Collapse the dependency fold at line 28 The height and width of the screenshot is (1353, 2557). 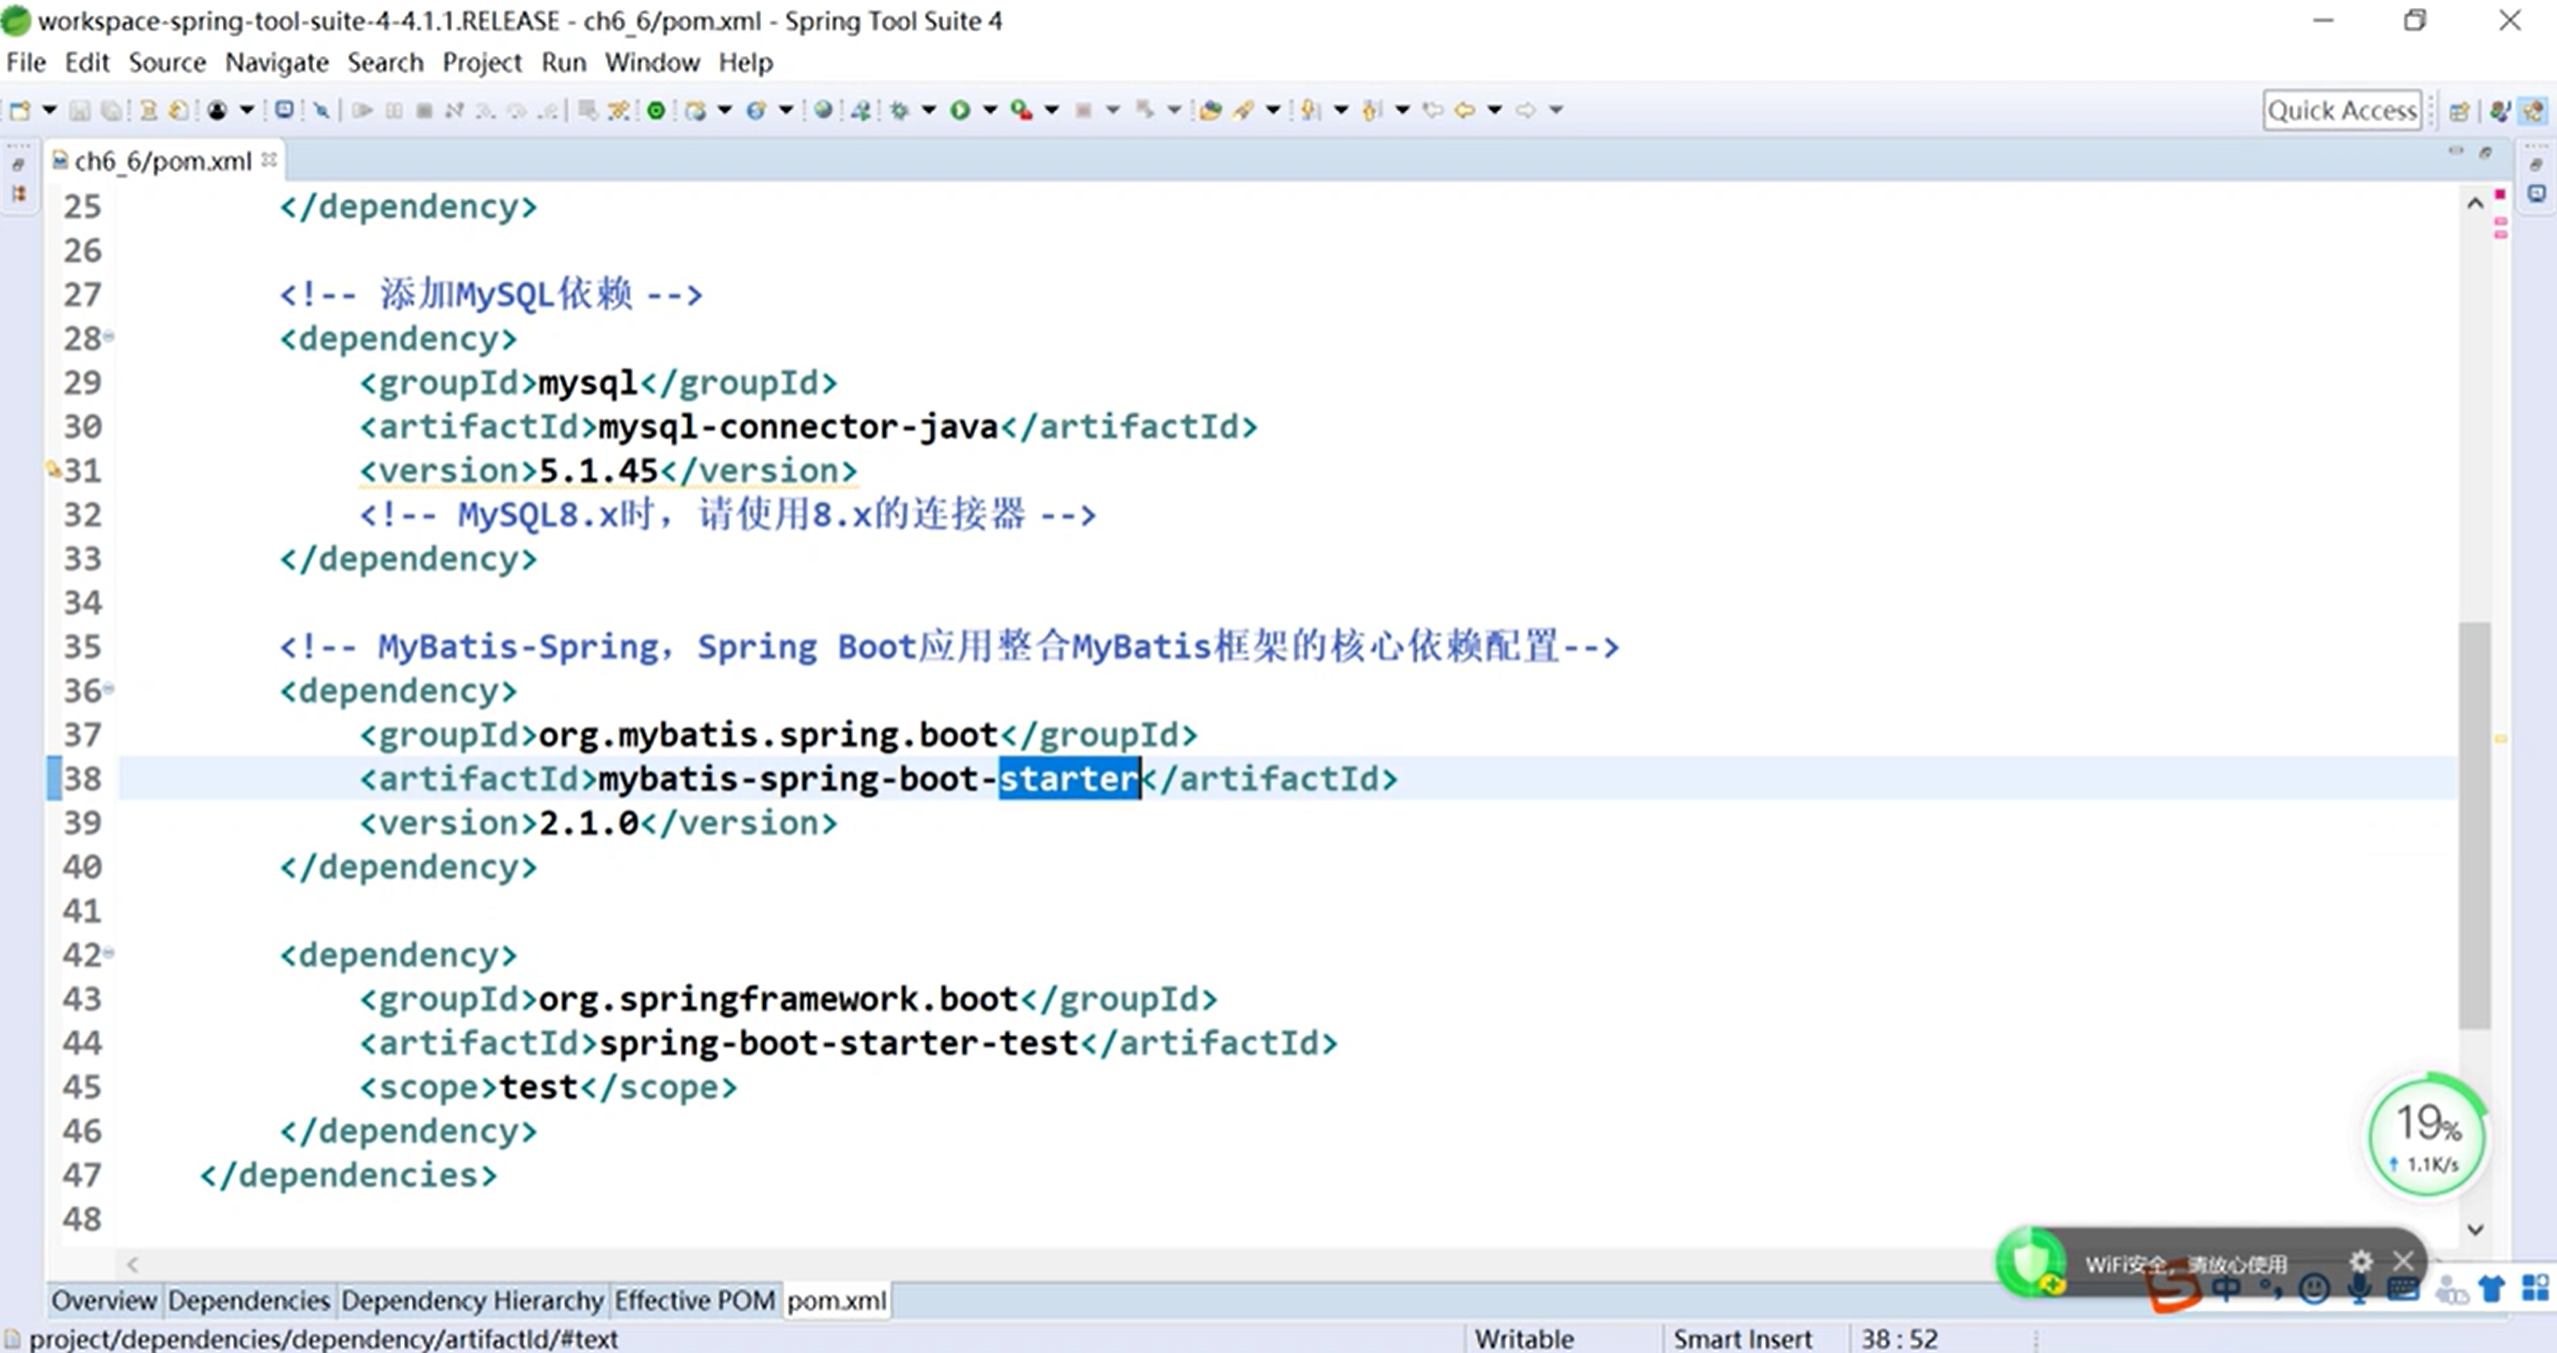point(109,337)
